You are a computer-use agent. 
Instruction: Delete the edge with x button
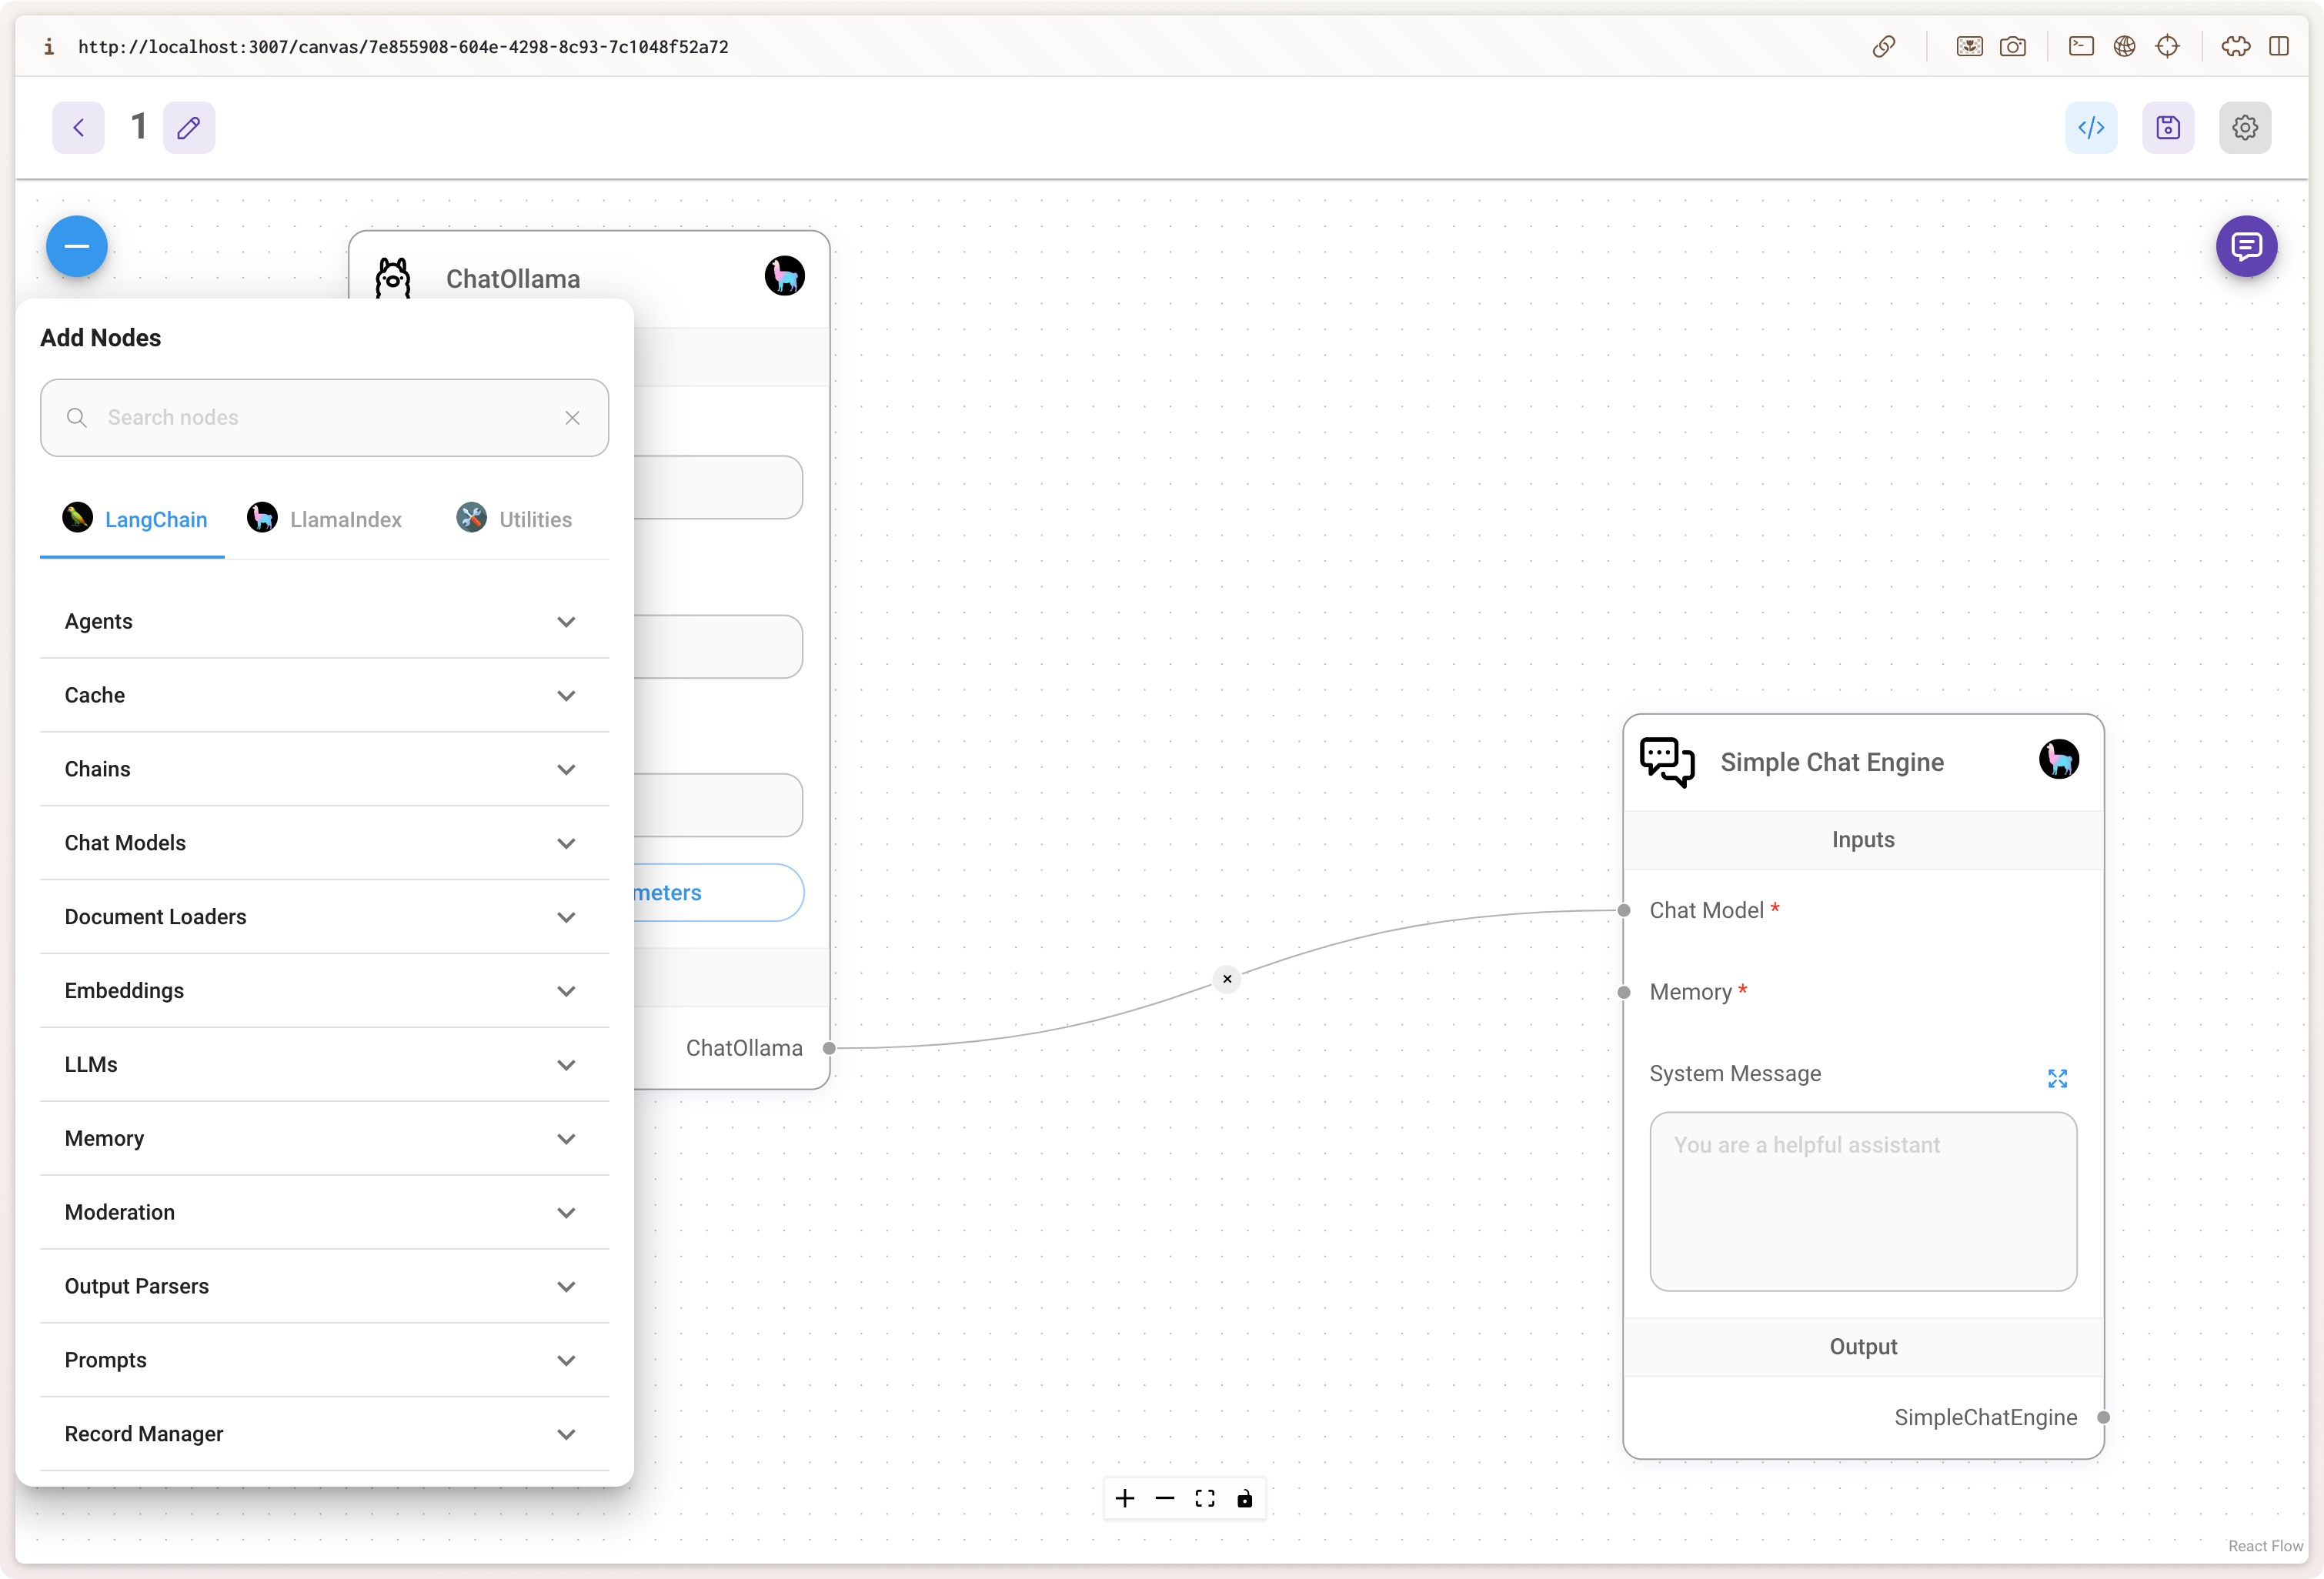point(1227,979)
